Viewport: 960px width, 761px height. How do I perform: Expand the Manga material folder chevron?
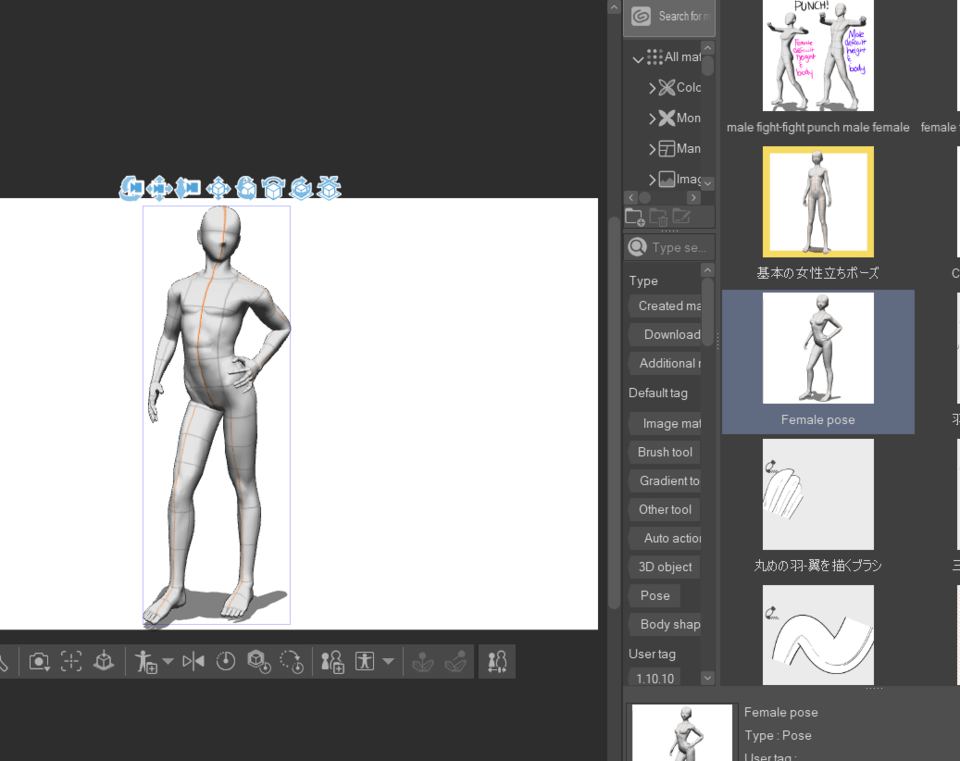coord(652,149)
